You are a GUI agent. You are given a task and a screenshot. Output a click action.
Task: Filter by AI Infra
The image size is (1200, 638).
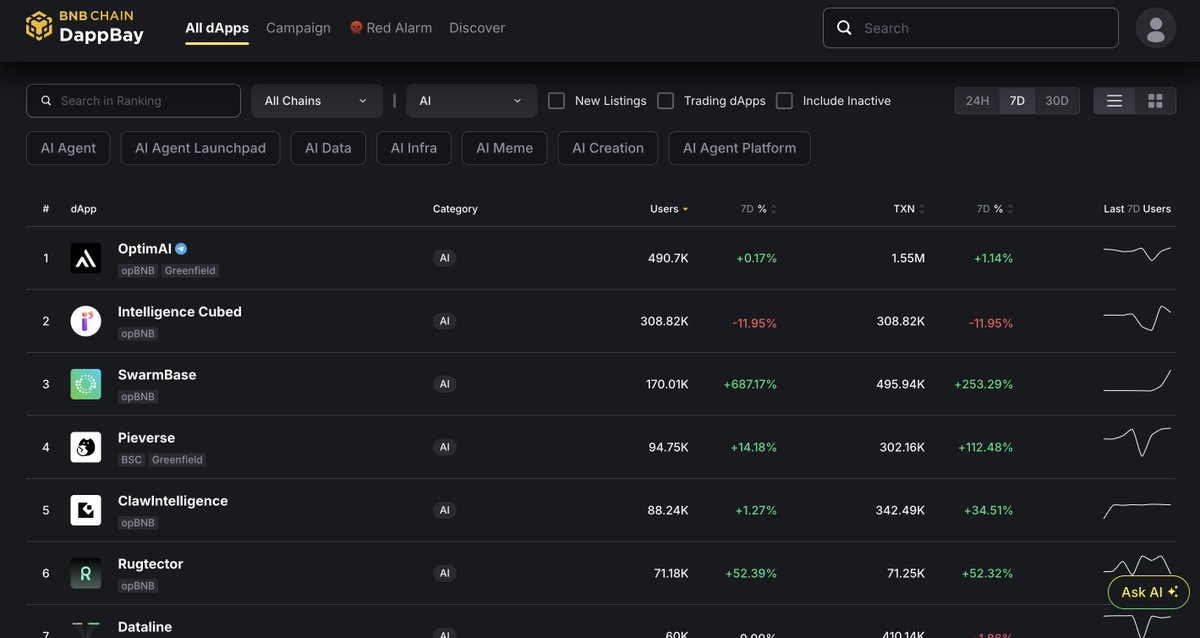tap(414, 148)
